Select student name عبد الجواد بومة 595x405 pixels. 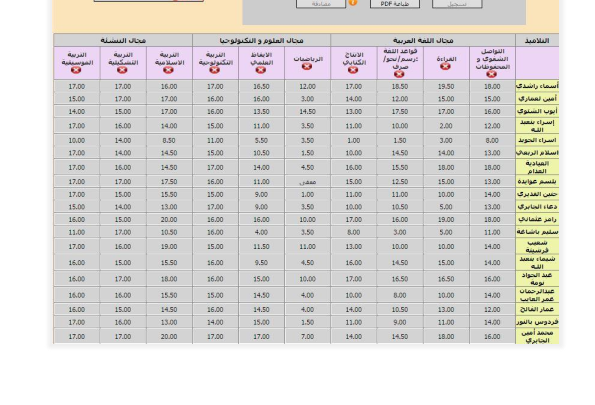(x=537, y=279)
